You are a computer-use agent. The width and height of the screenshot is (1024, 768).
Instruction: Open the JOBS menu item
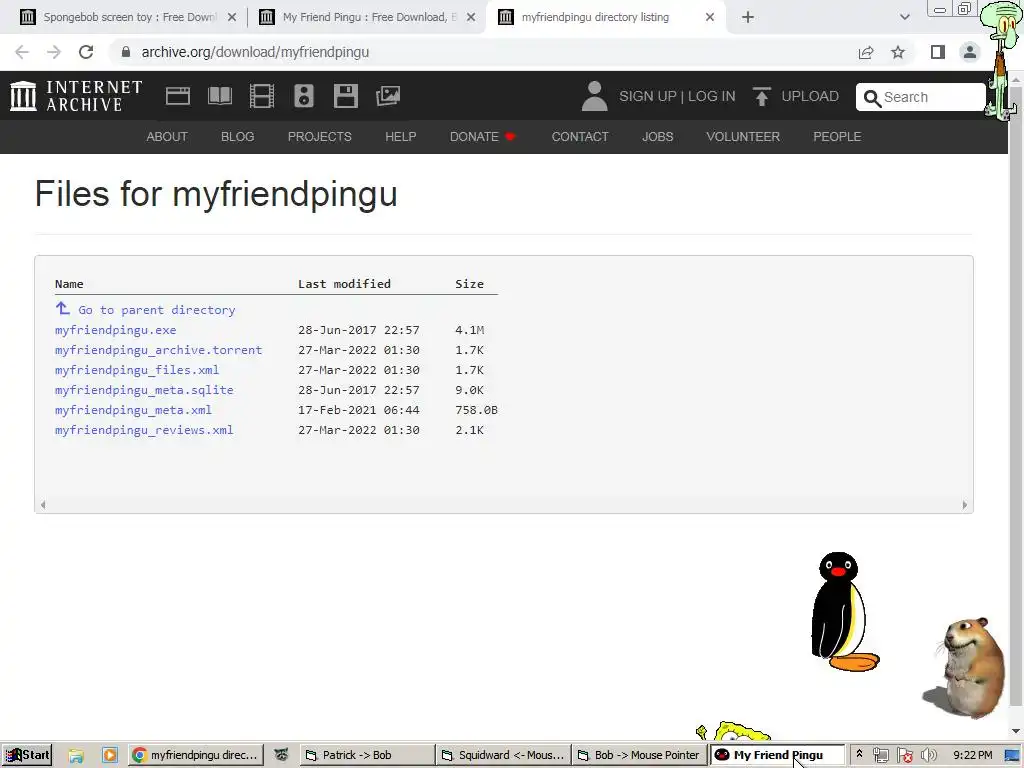[658, 136]
